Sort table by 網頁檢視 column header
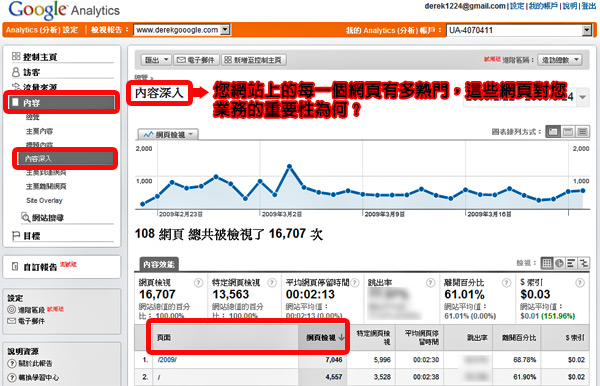Screen dimensions: 600x386 pos(322,337)
